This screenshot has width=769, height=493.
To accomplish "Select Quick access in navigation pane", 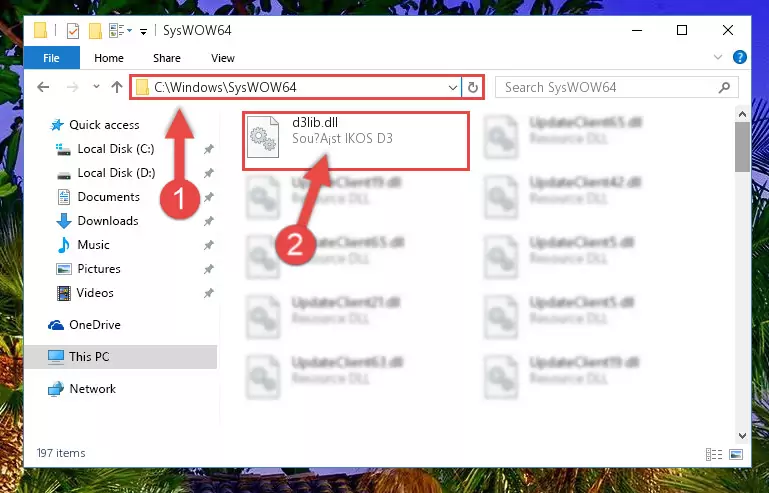I will [x=104, y=125].
